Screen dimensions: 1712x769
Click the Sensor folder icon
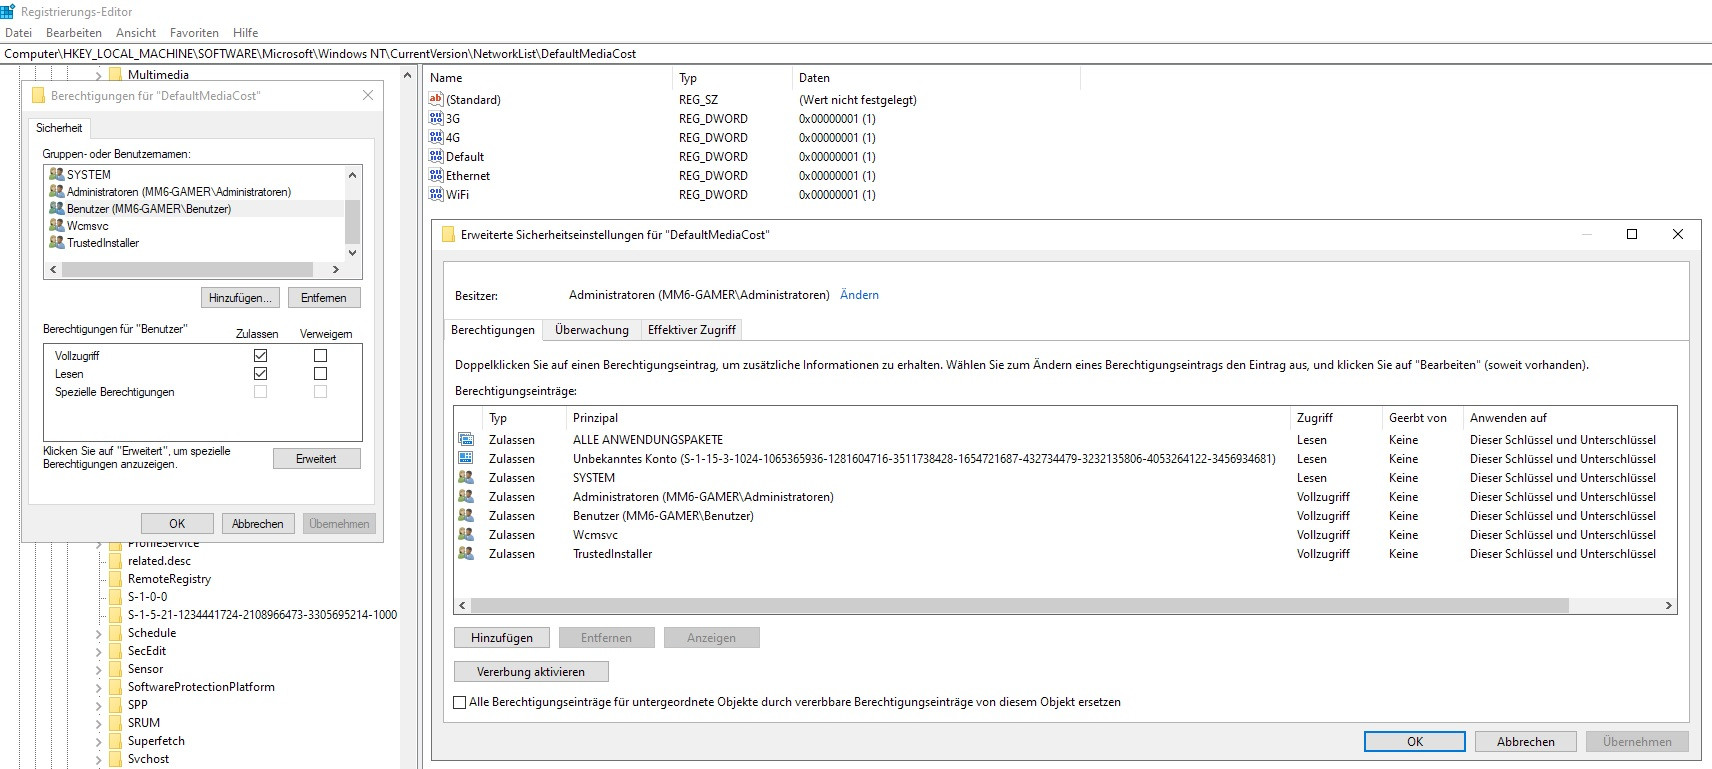(x=115, y=669)
